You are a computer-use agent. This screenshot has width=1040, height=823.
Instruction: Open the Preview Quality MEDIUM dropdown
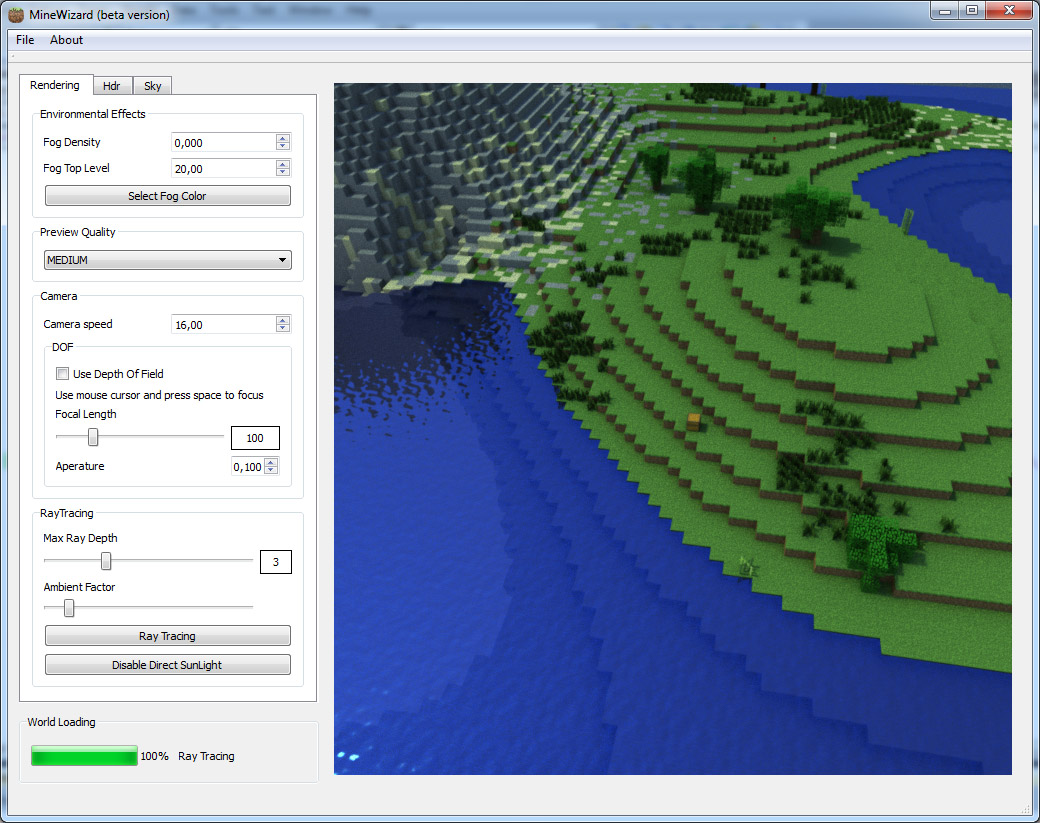[x=168, y=260]
